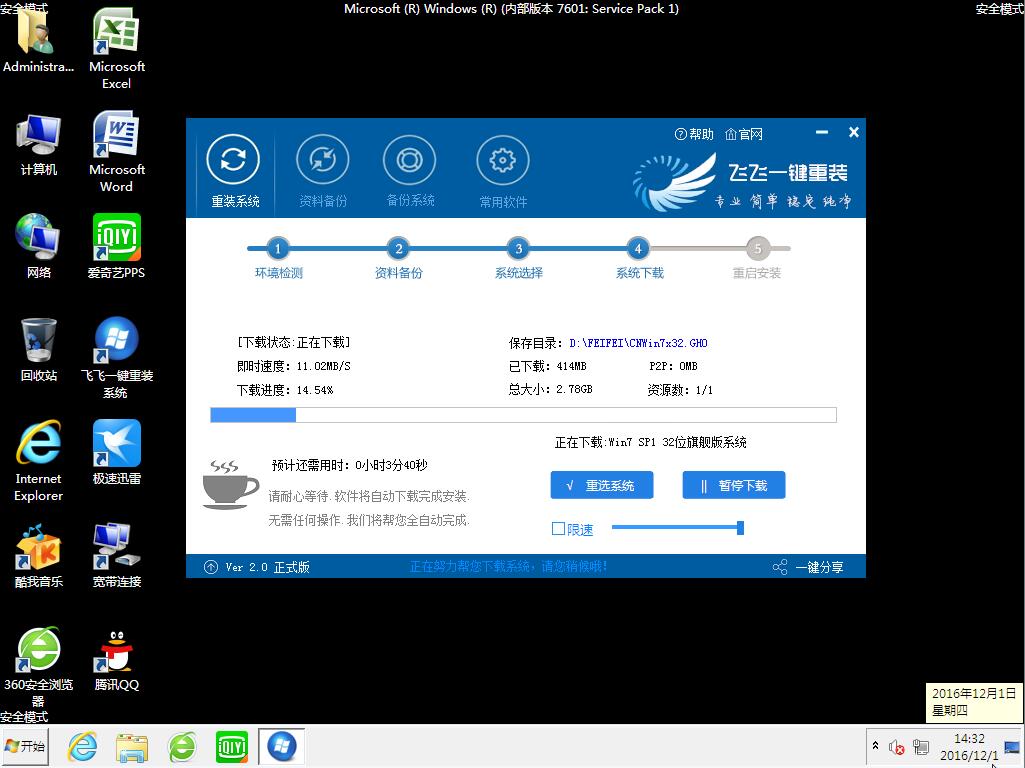Select the 重装系统 (Reinstall System) toolbar icon
1025x768 pixels.
[234, 170]
